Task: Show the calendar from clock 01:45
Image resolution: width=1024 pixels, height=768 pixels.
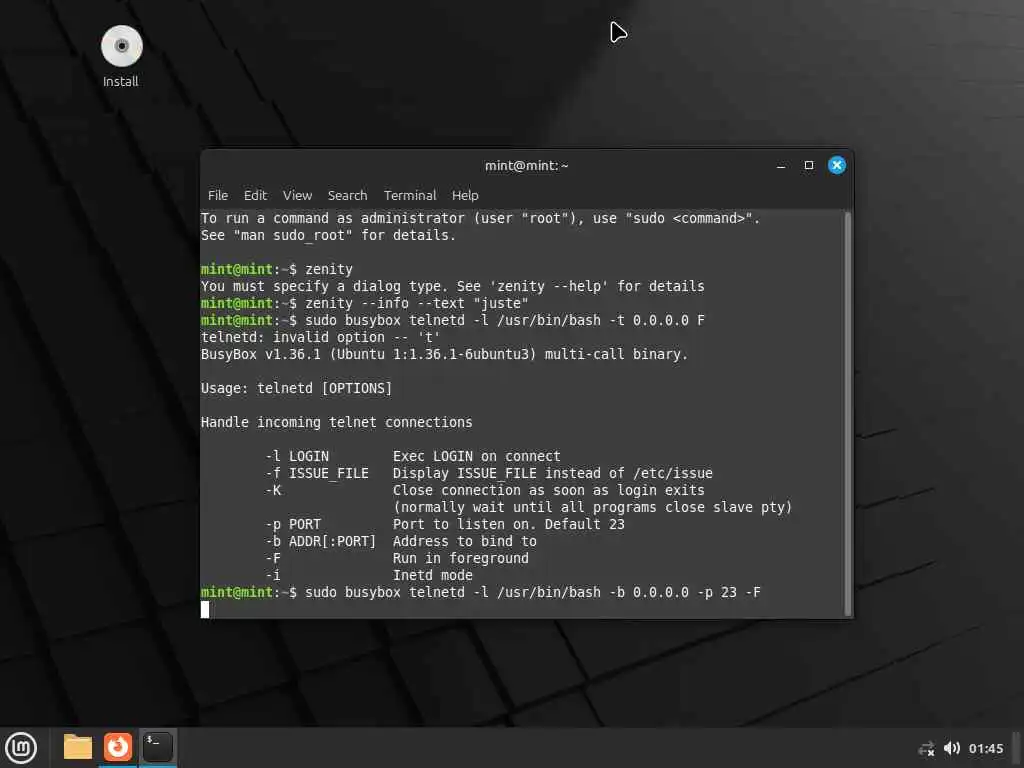Action: point(985,748)
